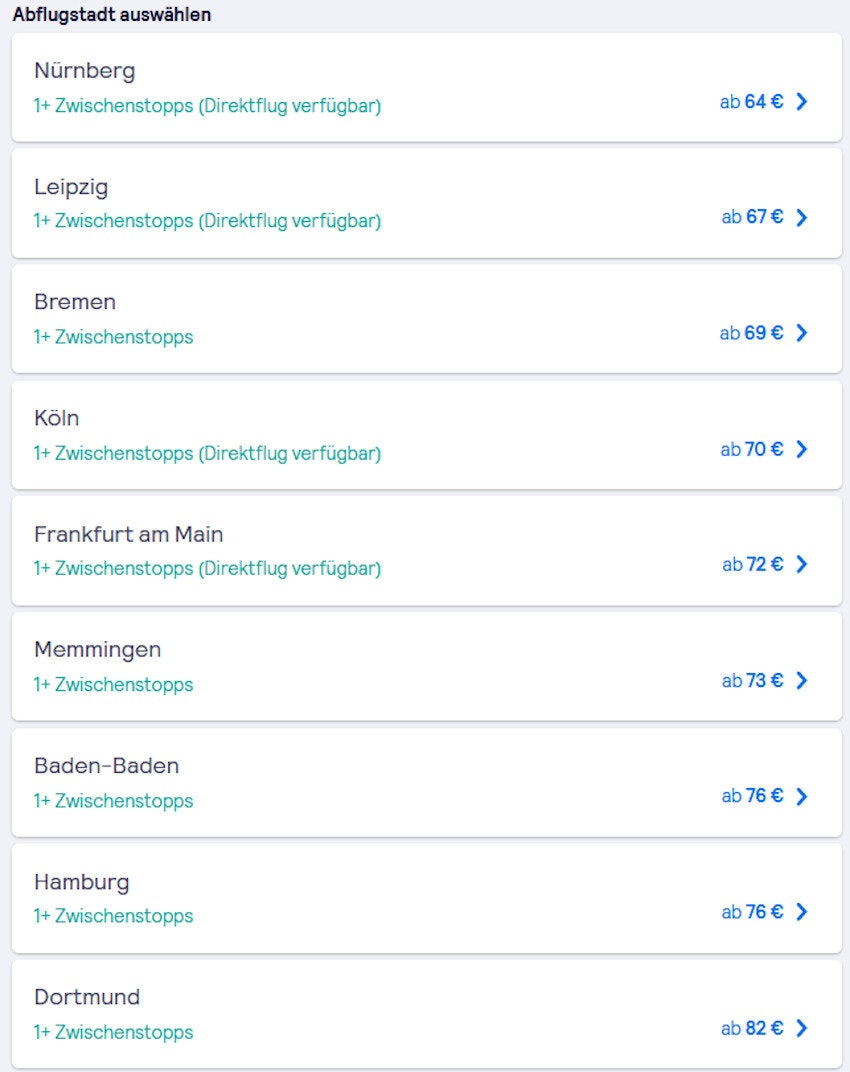The height and width of the screenshot is (1072, 850).
Task: Select Nürnberg as departure city
Action: (x=84, y=71)
